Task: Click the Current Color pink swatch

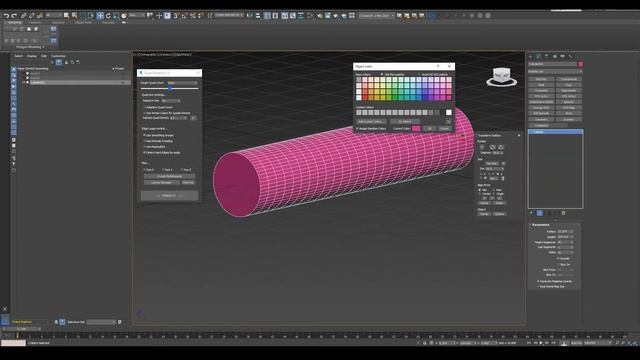Action: pos(416,129)
